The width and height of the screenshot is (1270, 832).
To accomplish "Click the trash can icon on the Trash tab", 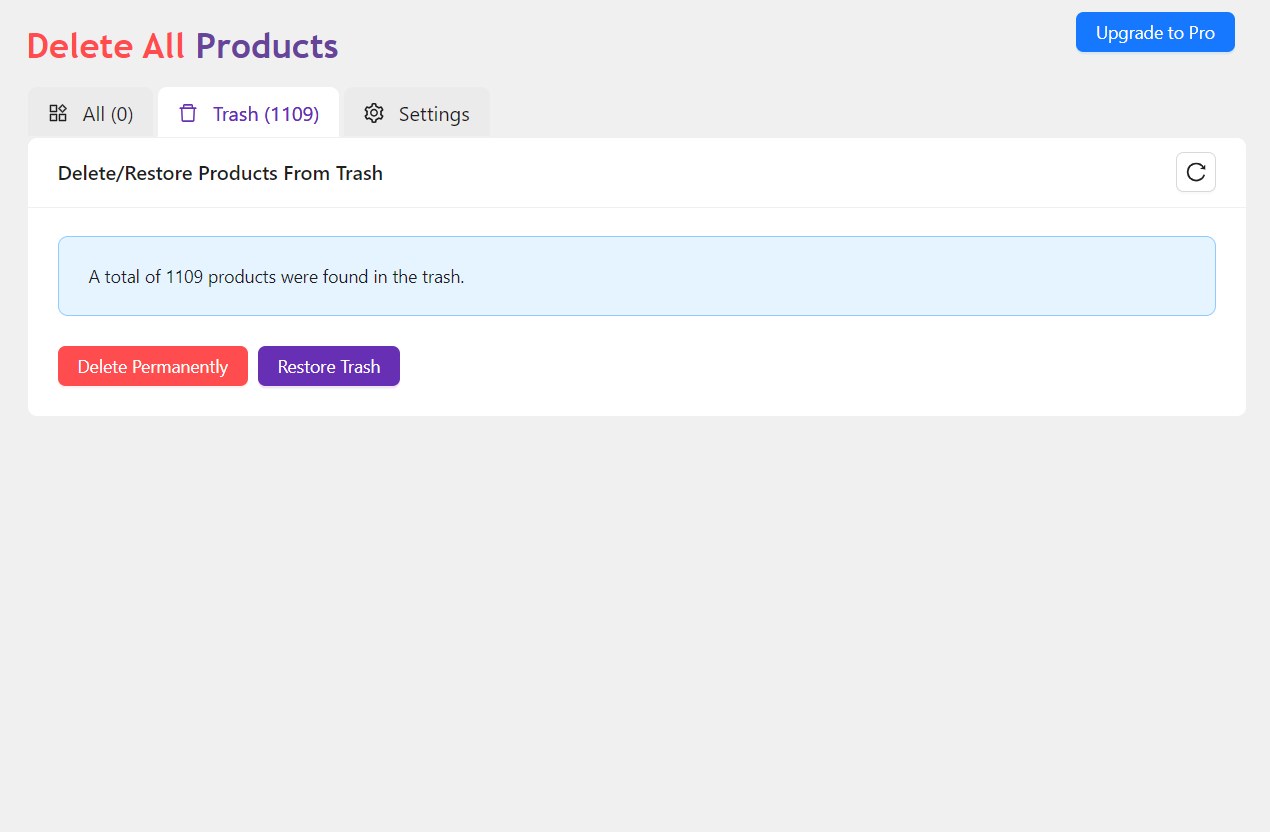I will click(x=188, y=113).
